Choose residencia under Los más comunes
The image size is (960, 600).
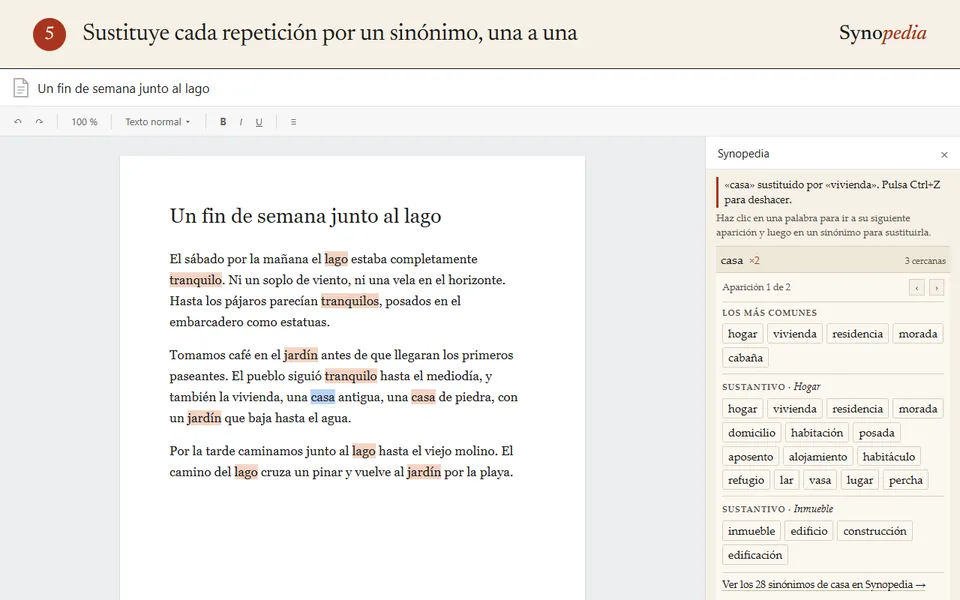point(857,334)
